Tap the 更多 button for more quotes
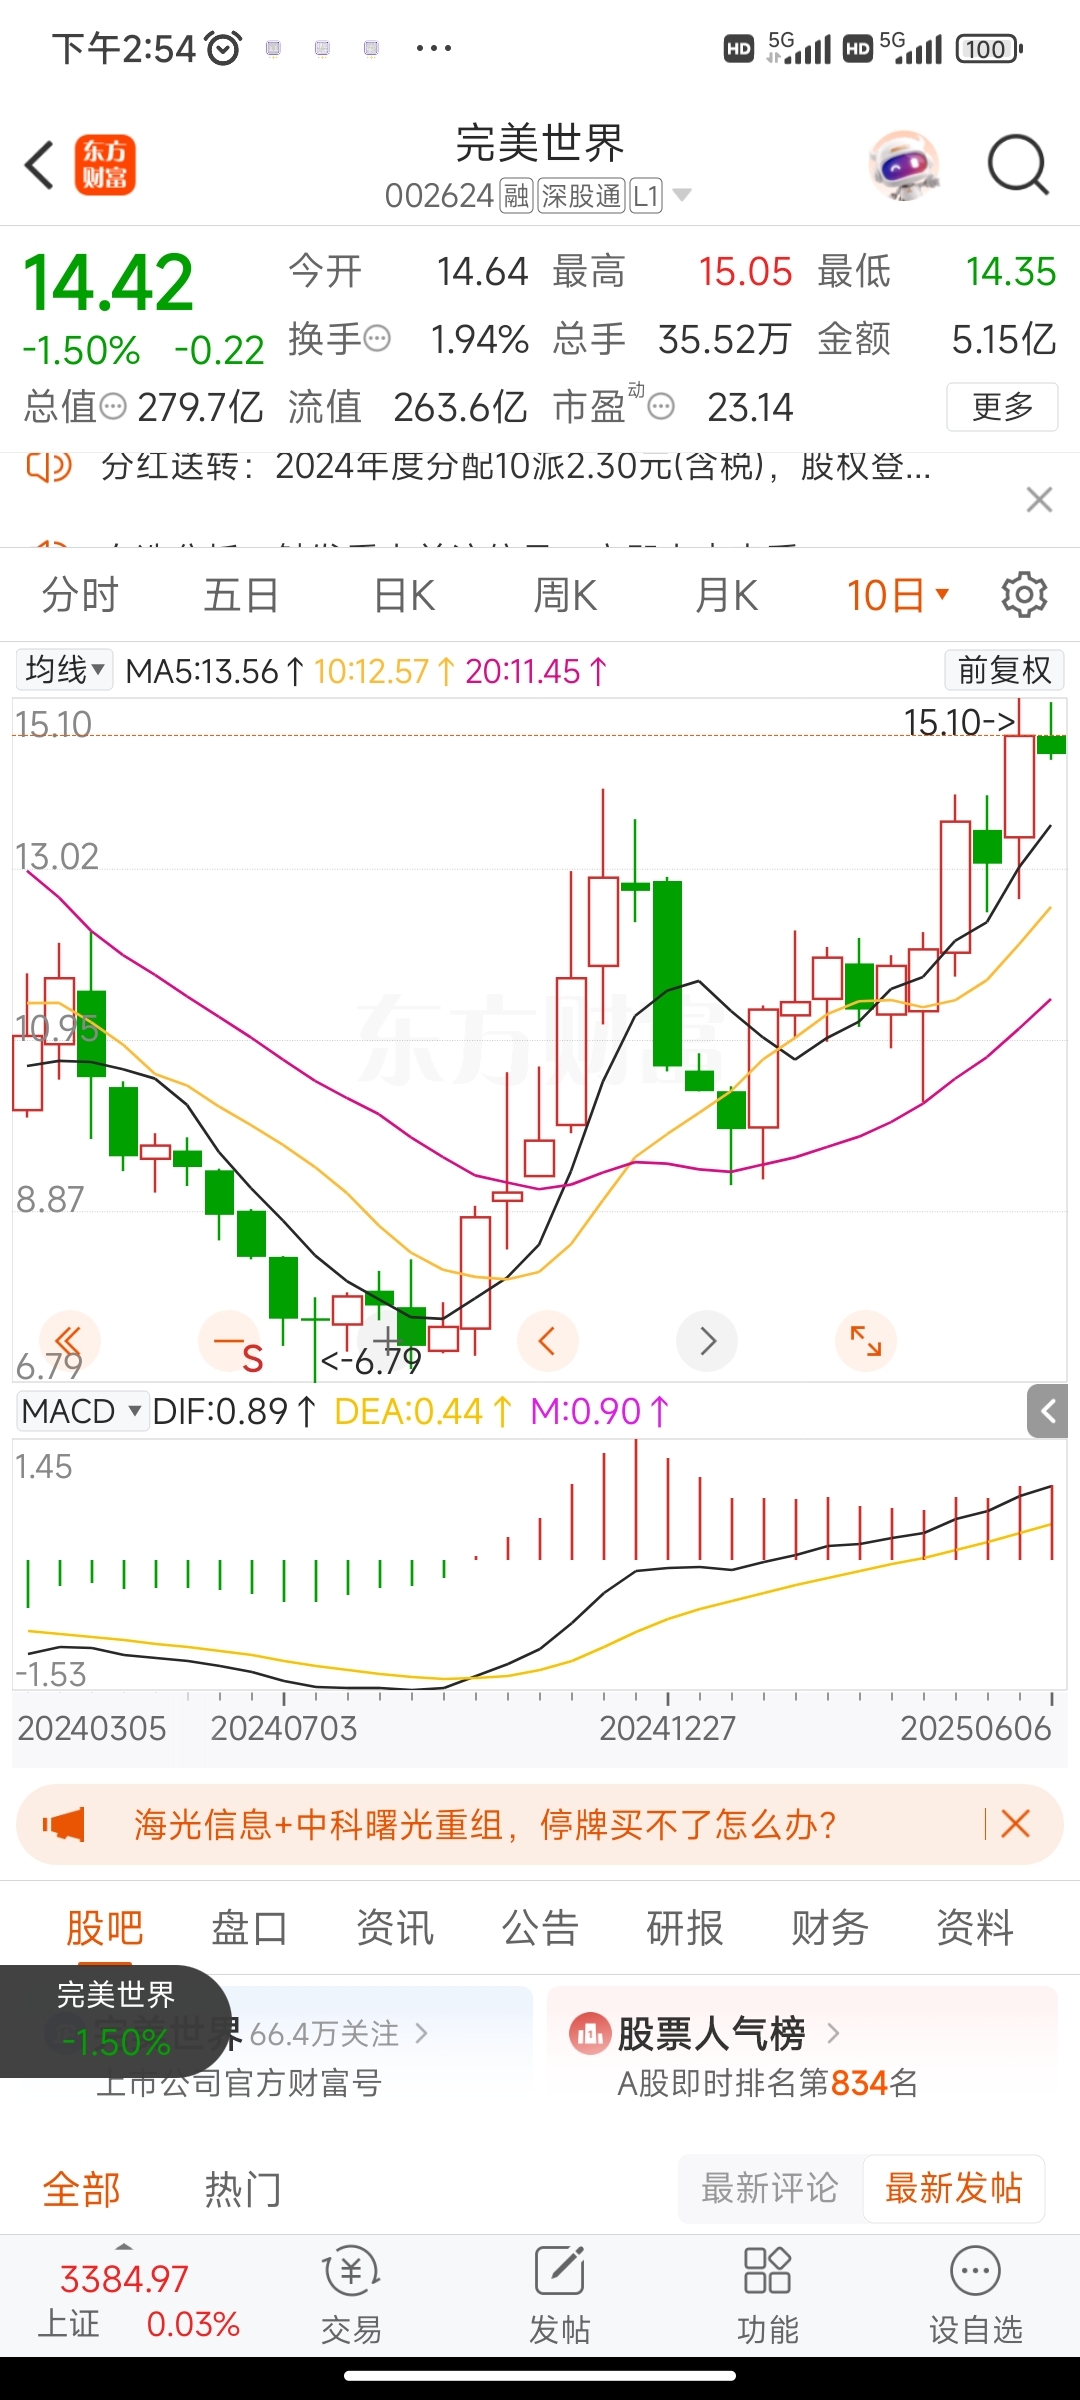This screenshot has width=1080, height=2400. coord(1002,407)
